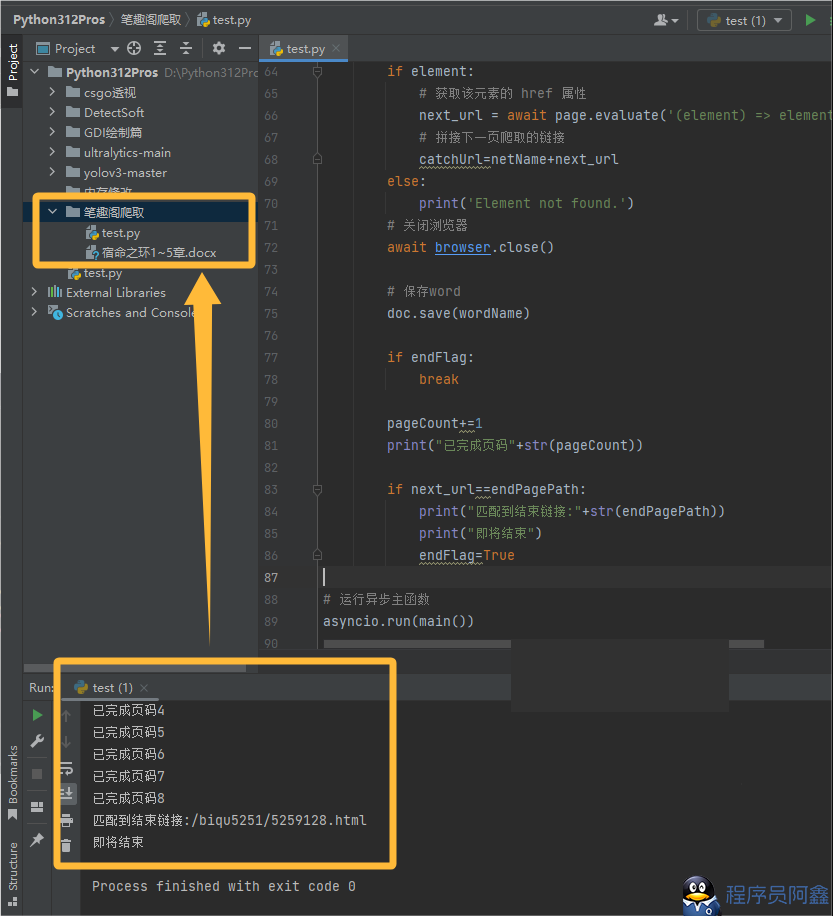Toggle the pin tab icon in the Run panel
Viewport: 833px width, 916px height.
(37, 840)
